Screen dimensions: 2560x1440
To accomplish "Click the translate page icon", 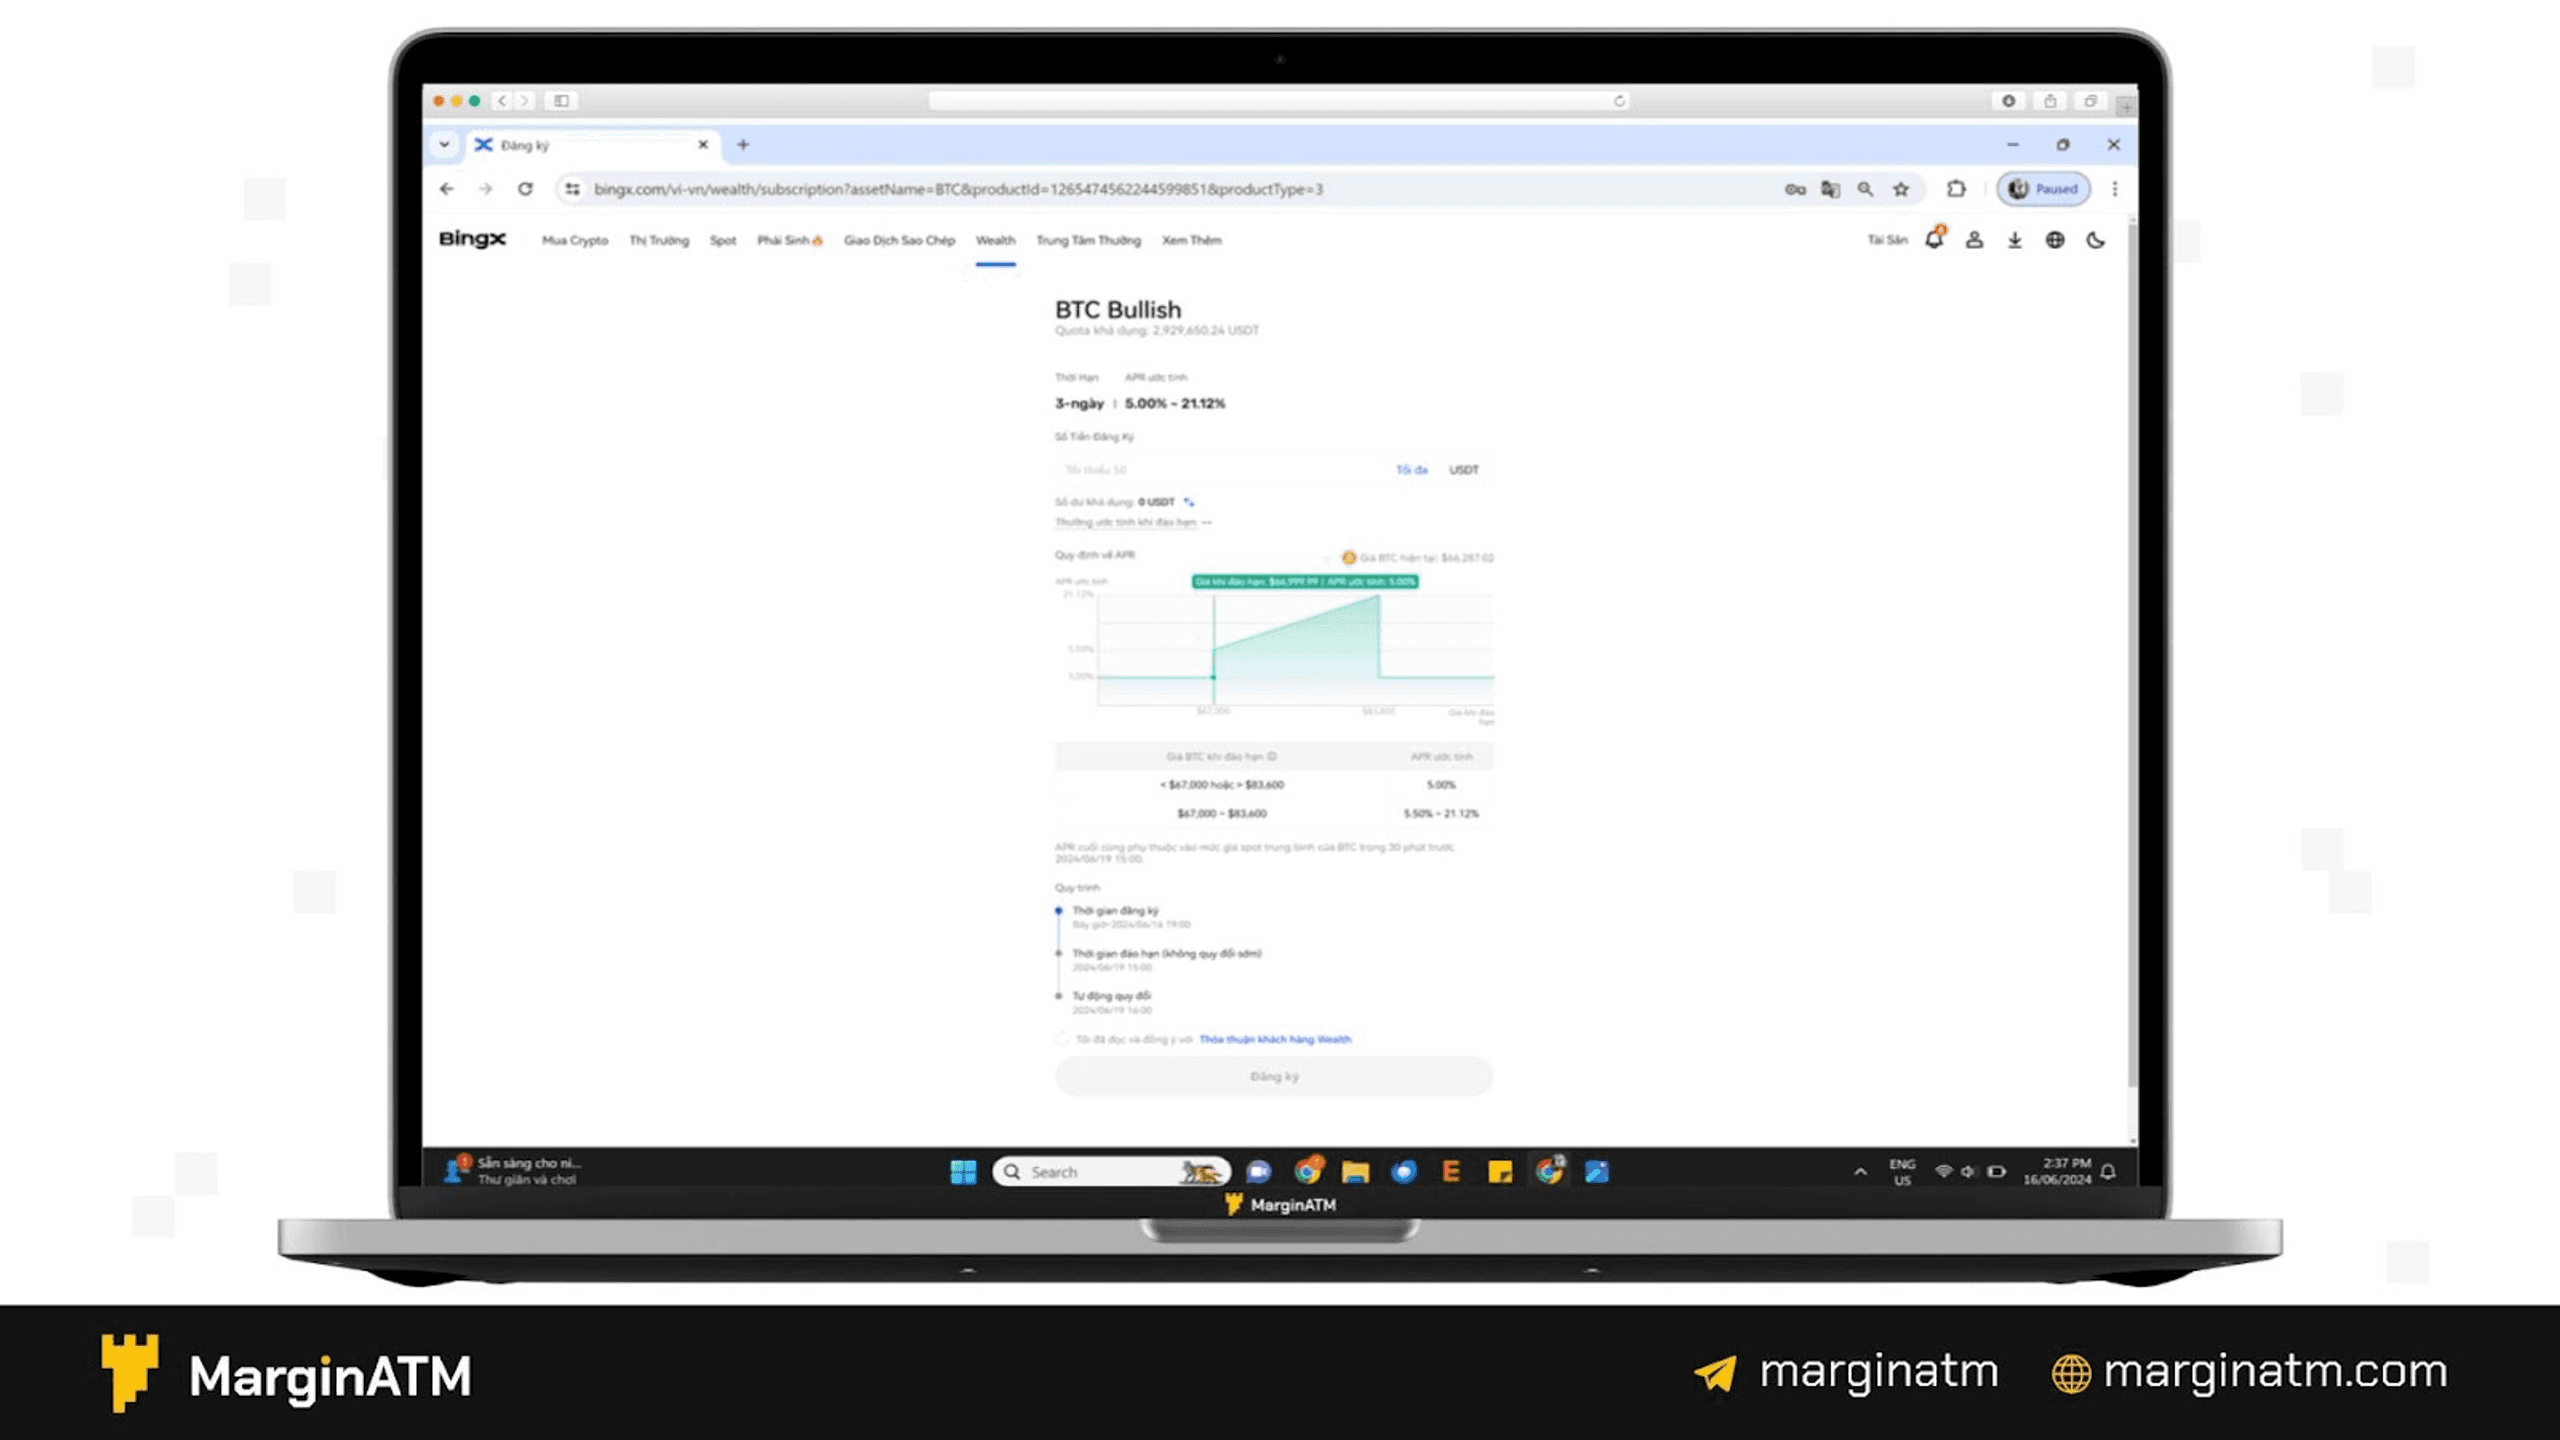I will [x=1831, y=189].
